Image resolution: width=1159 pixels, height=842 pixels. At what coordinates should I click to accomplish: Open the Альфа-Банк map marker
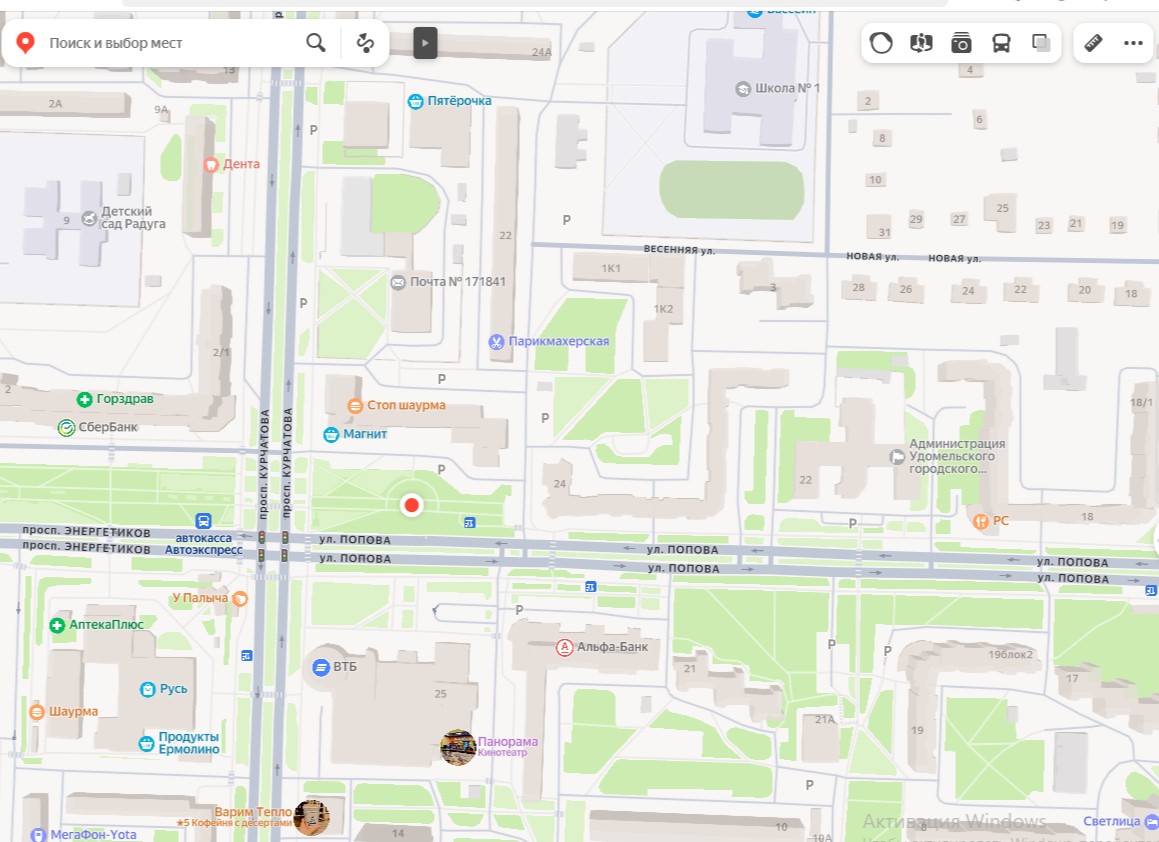click(565, 647)
